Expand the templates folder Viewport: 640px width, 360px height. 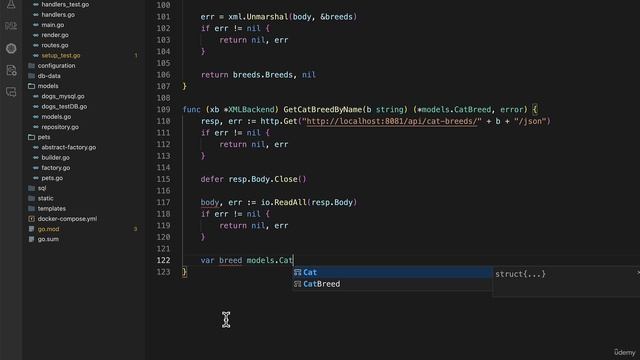pos(51,209)
